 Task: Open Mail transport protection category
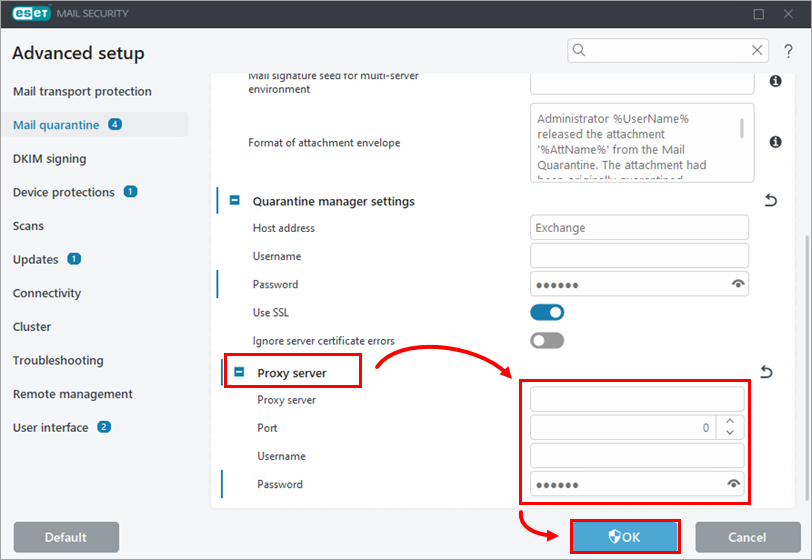82,91
